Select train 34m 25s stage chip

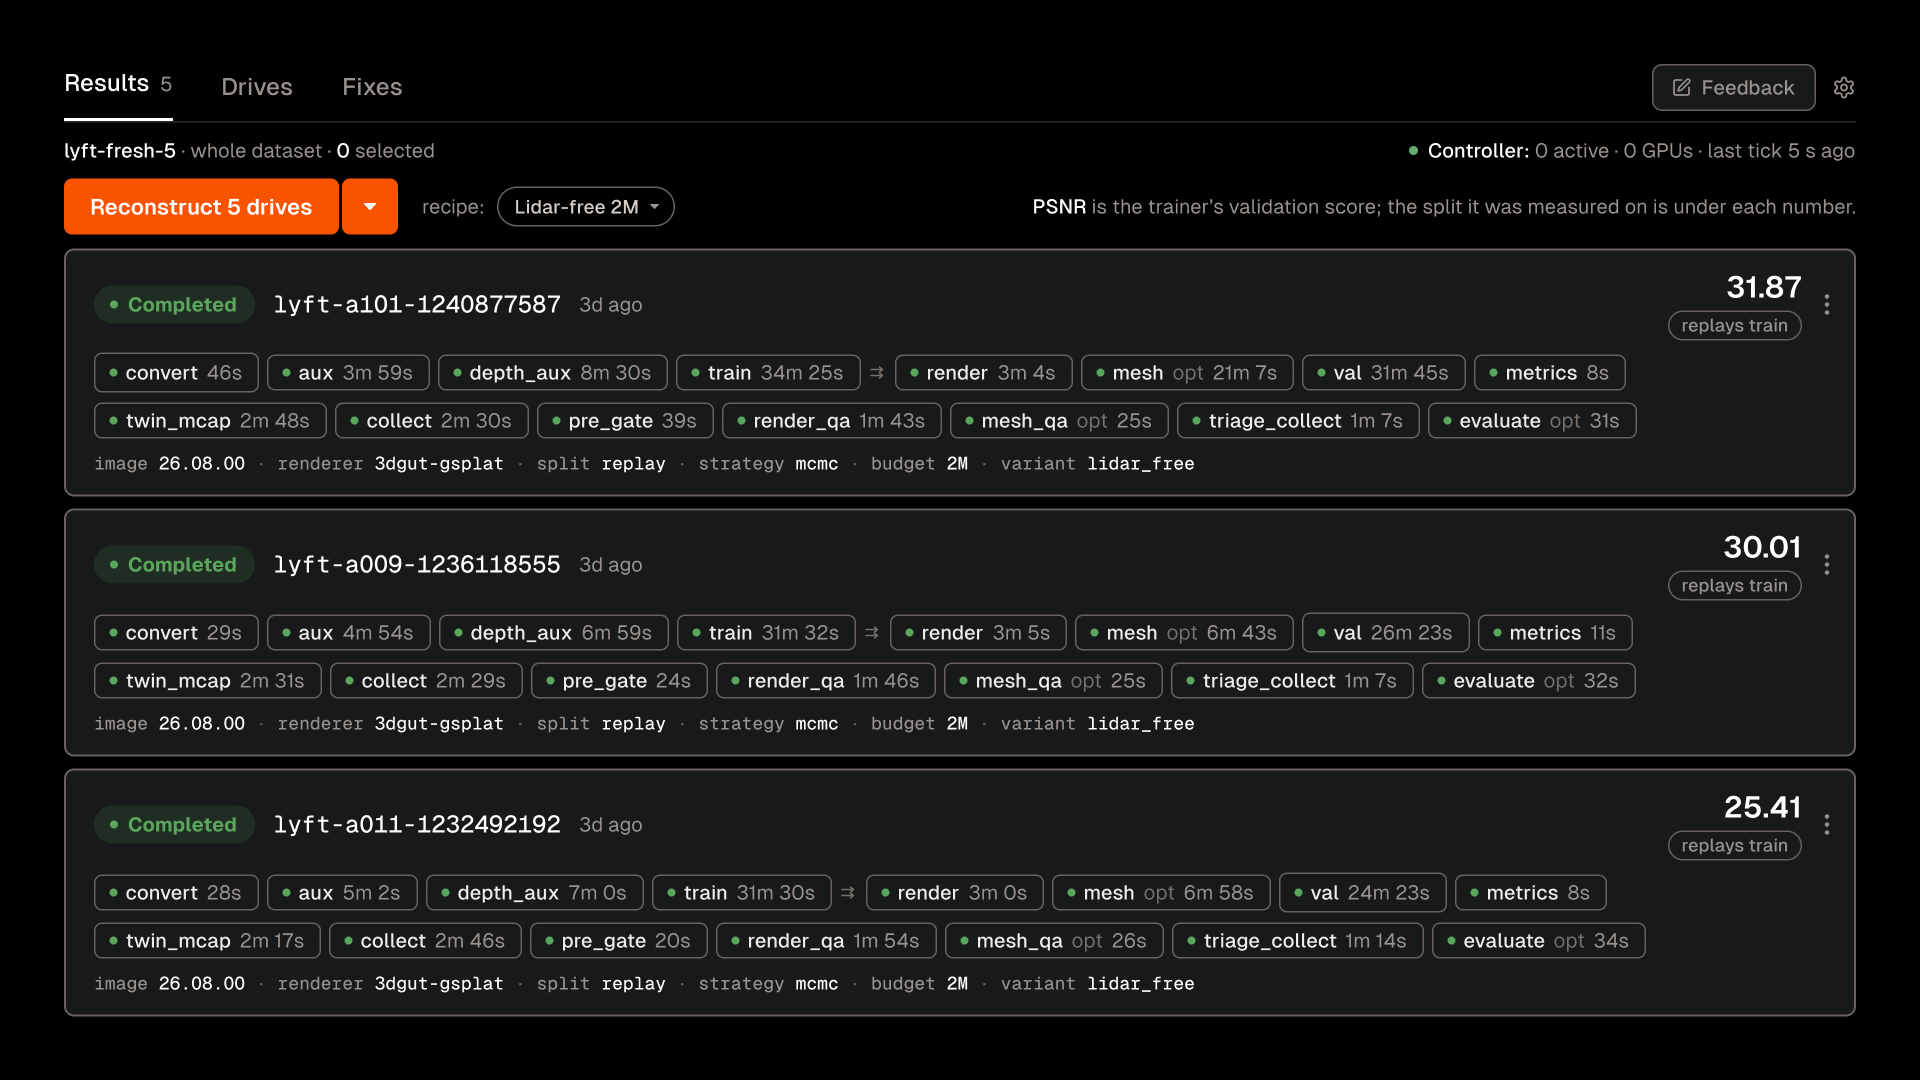[x=768, y=373]
